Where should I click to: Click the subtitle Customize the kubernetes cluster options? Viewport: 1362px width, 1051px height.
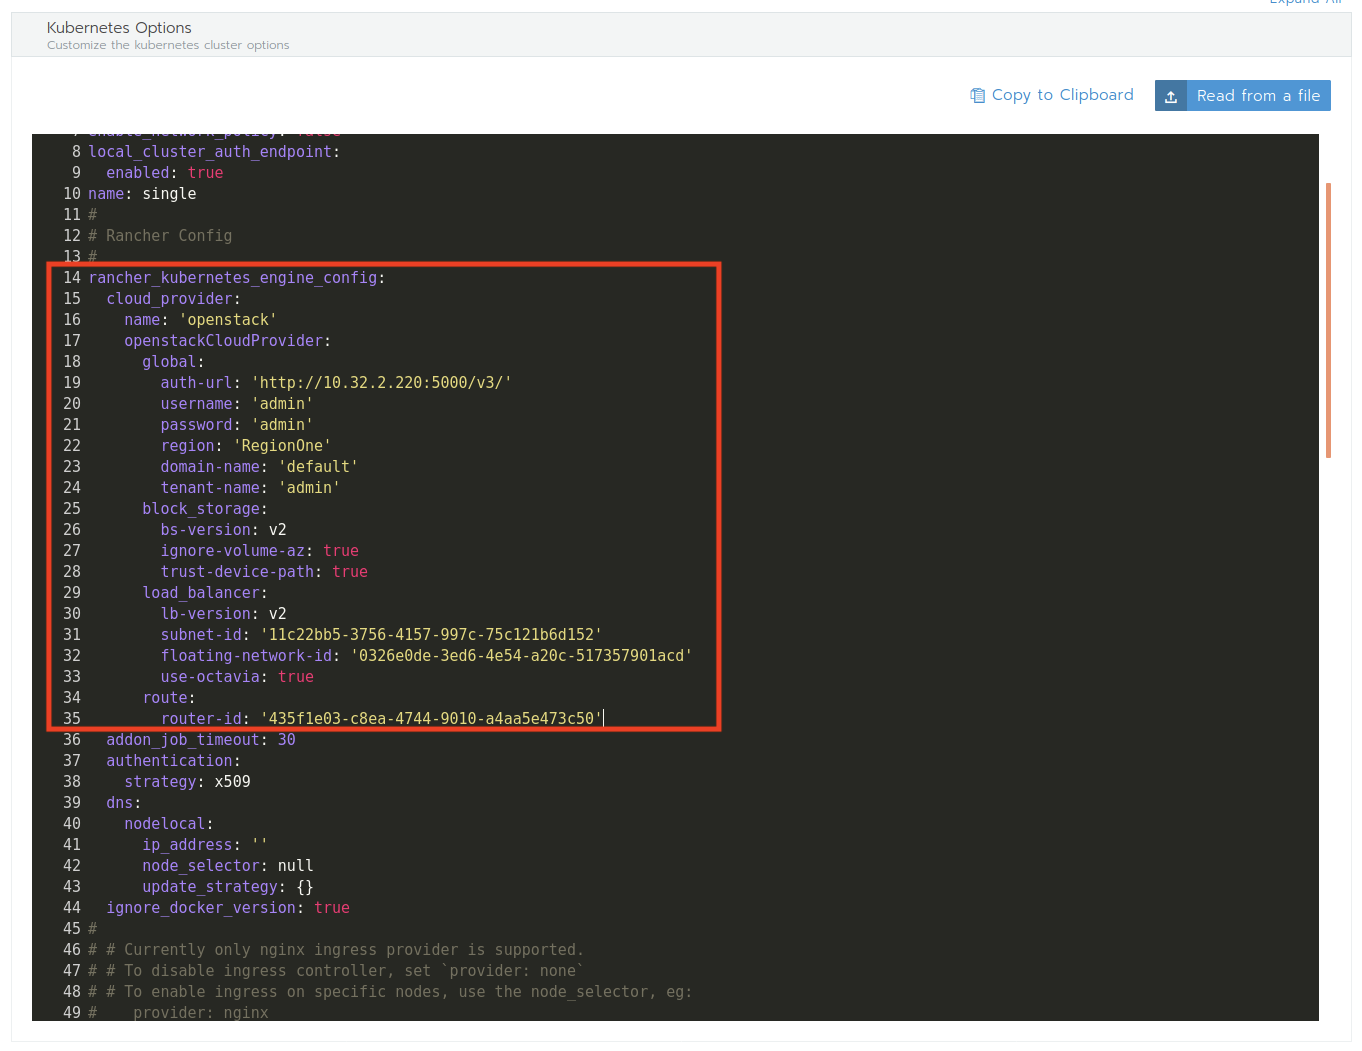pos(168,45)
